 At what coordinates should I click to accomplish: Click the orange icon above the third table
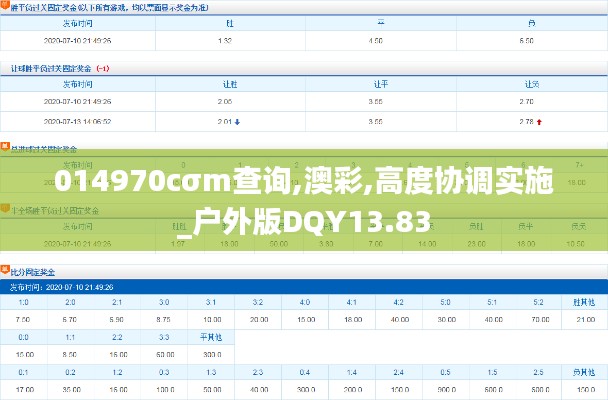tap(5, 146)
